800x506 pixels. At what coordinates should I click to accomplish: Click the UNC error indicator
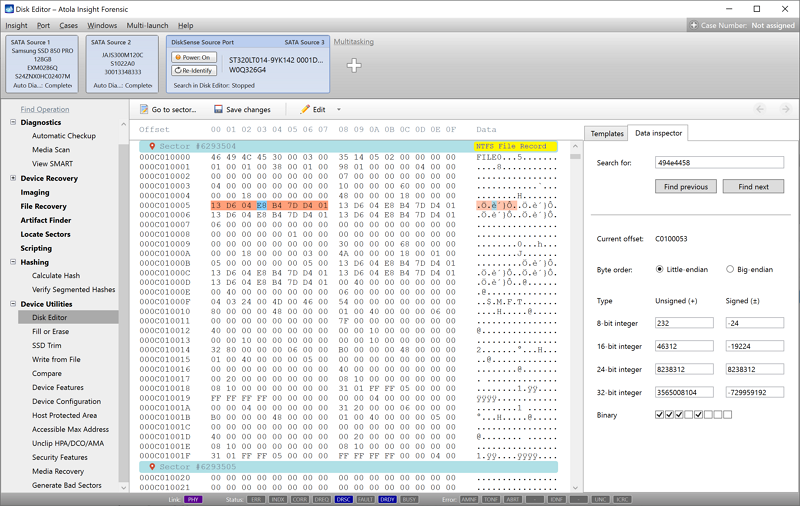point(601,499)
